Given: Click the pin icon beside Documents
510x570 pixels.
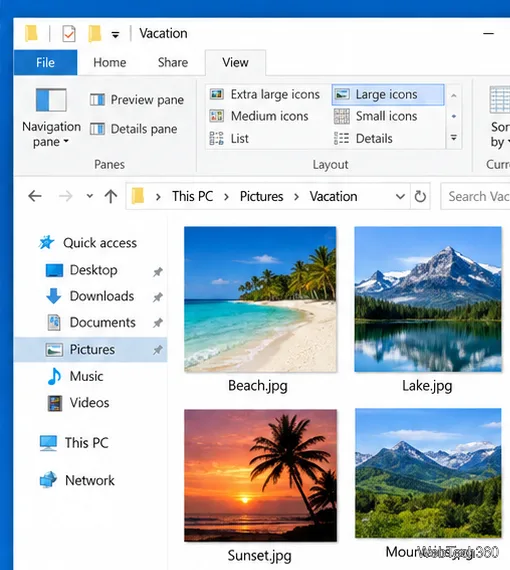Looking at the screenshot, I should [157, 322].
